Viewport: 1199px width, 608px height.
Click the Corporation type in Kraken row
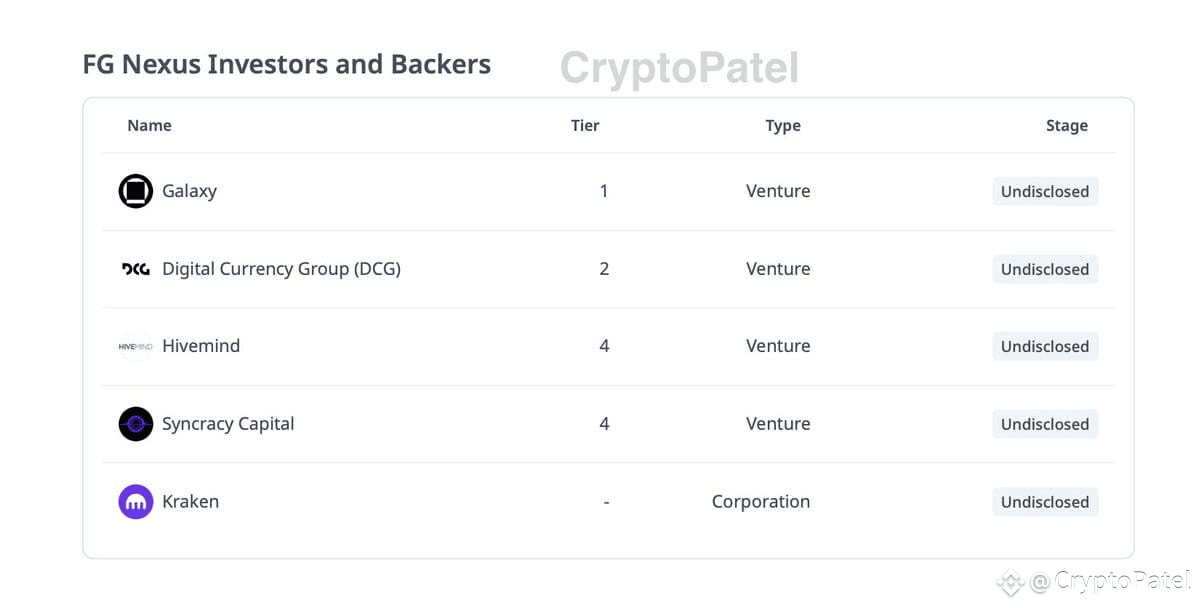tap(761, 502)
